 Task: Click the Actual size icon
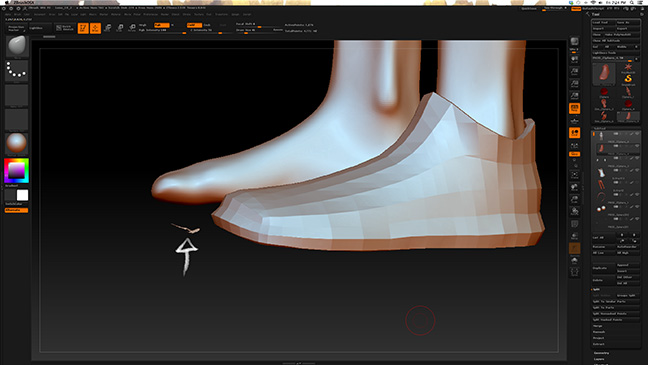[x=574, y=83]
